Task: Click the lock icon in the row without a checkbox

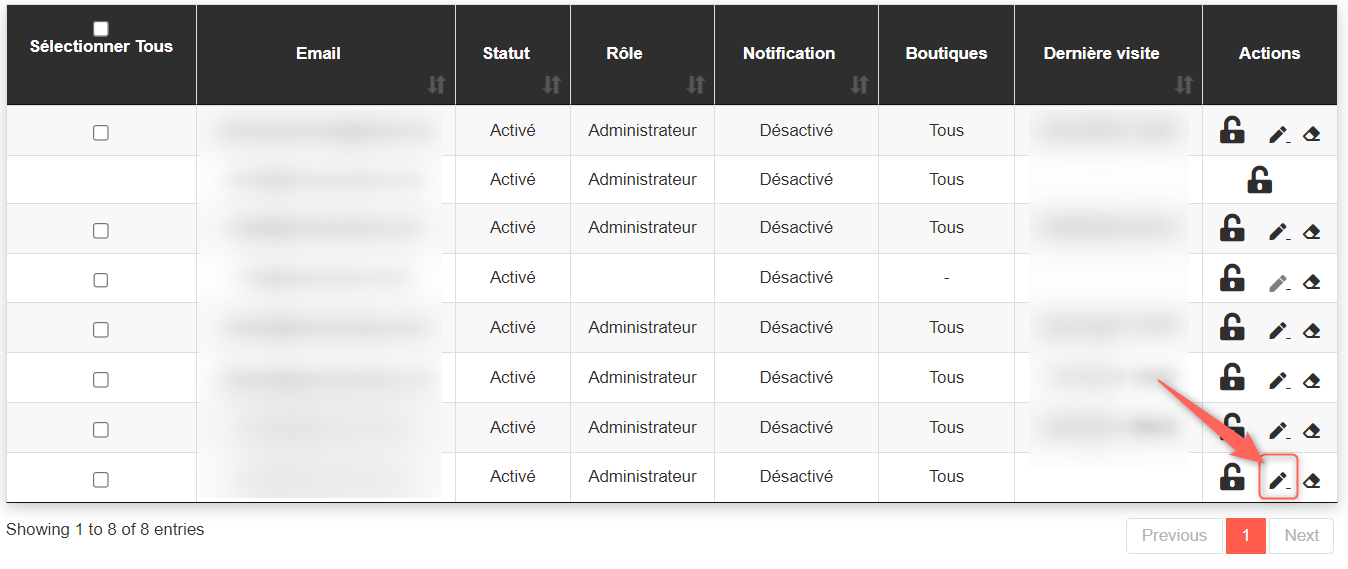Action: pos(1259,180)
